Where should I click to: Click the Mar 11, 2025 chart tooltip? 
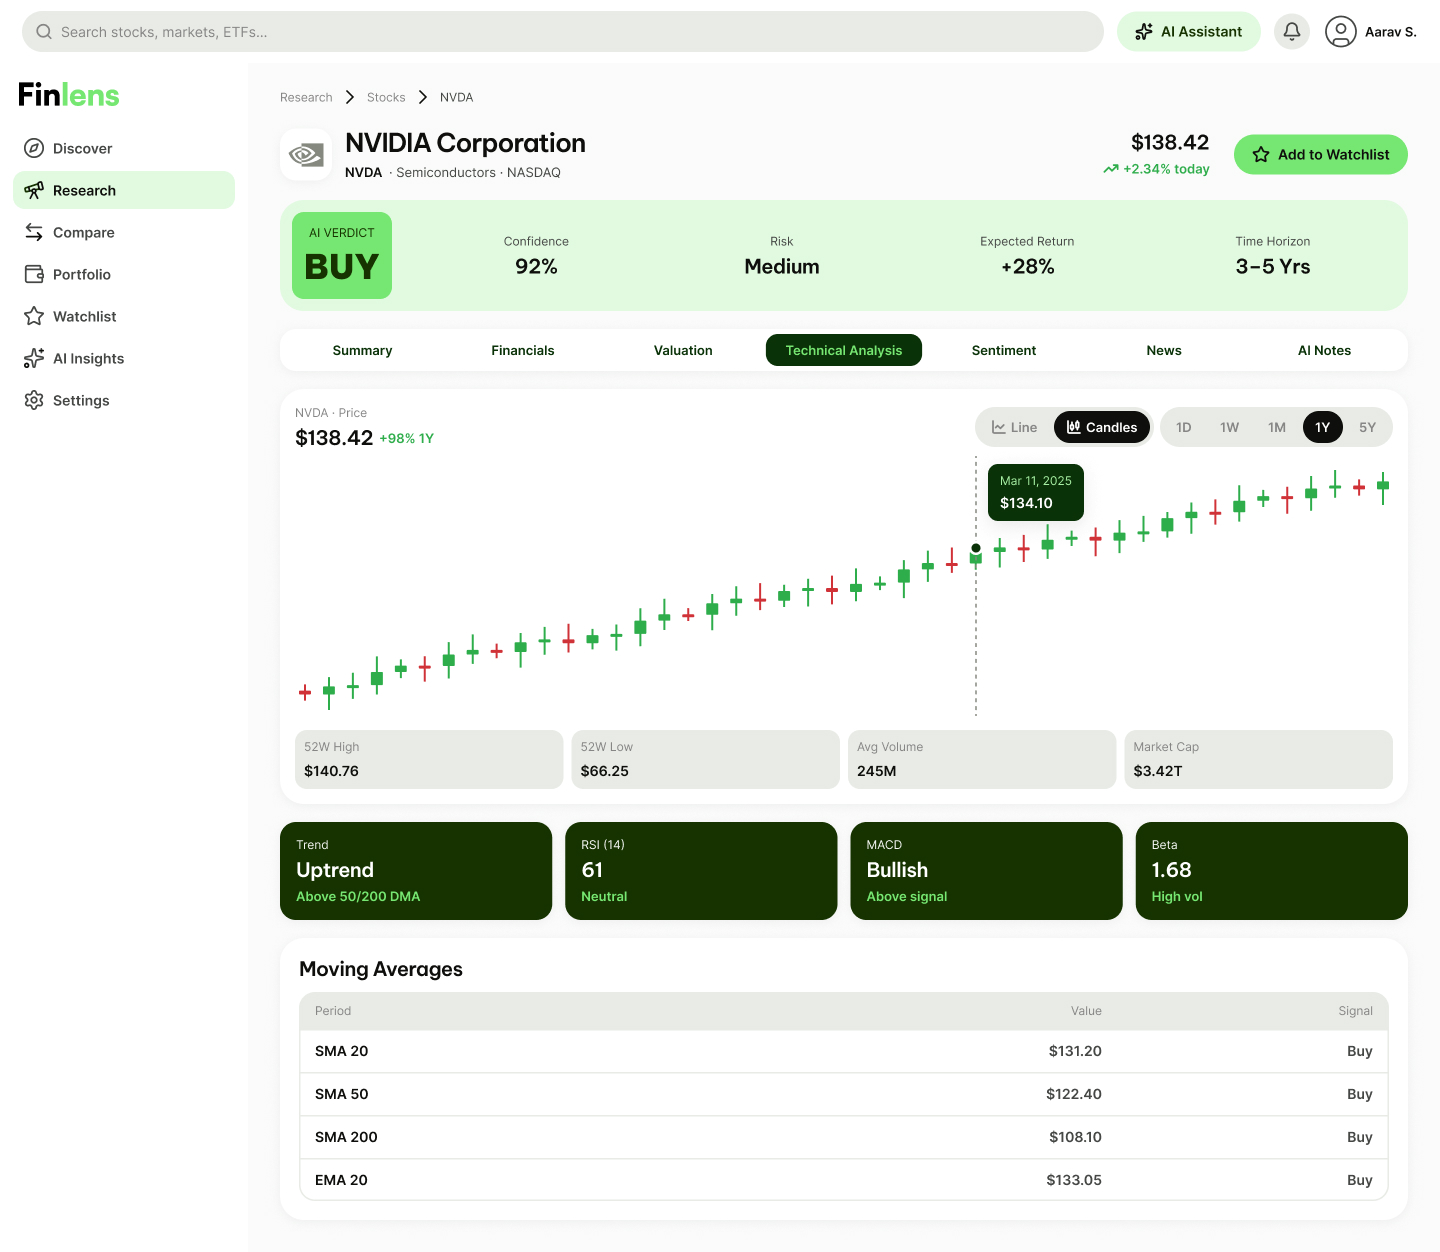(1036, 492)
